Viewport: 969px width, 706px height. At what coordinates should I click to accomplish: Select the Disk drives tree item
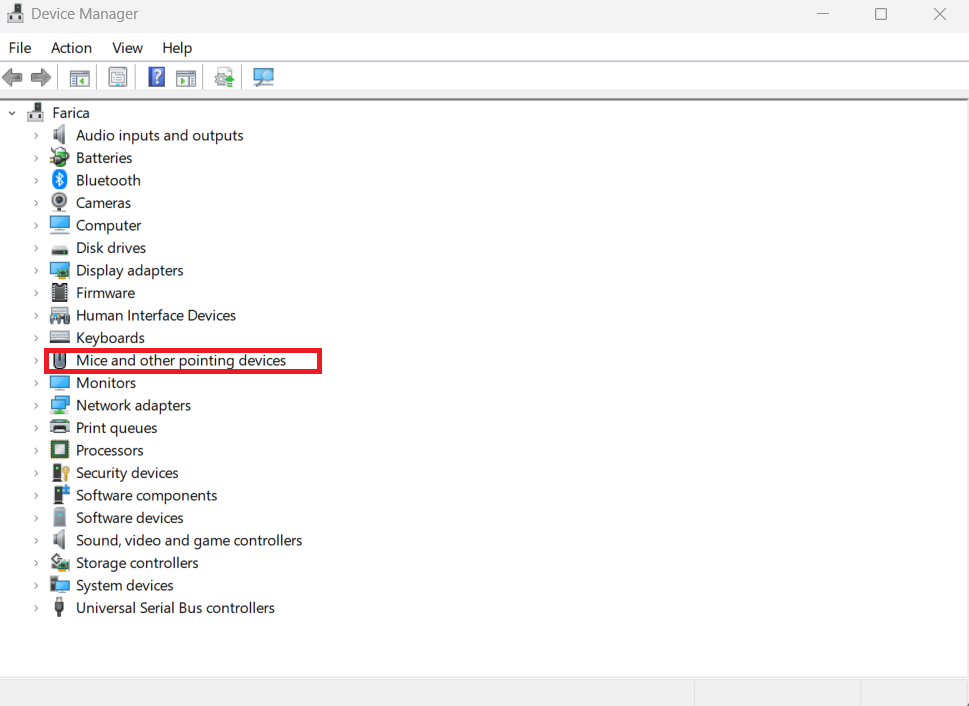point(110,248)
